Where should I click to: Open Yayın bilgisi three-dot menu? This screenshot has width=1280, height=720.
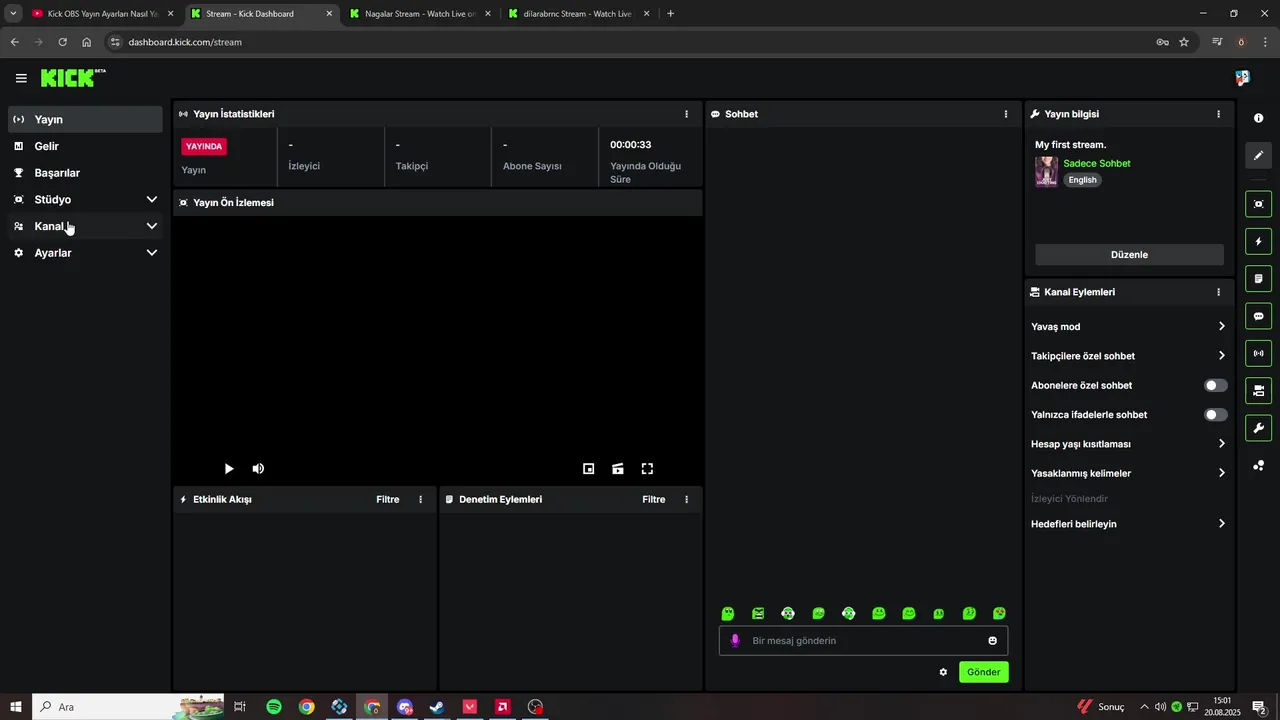1218,114
